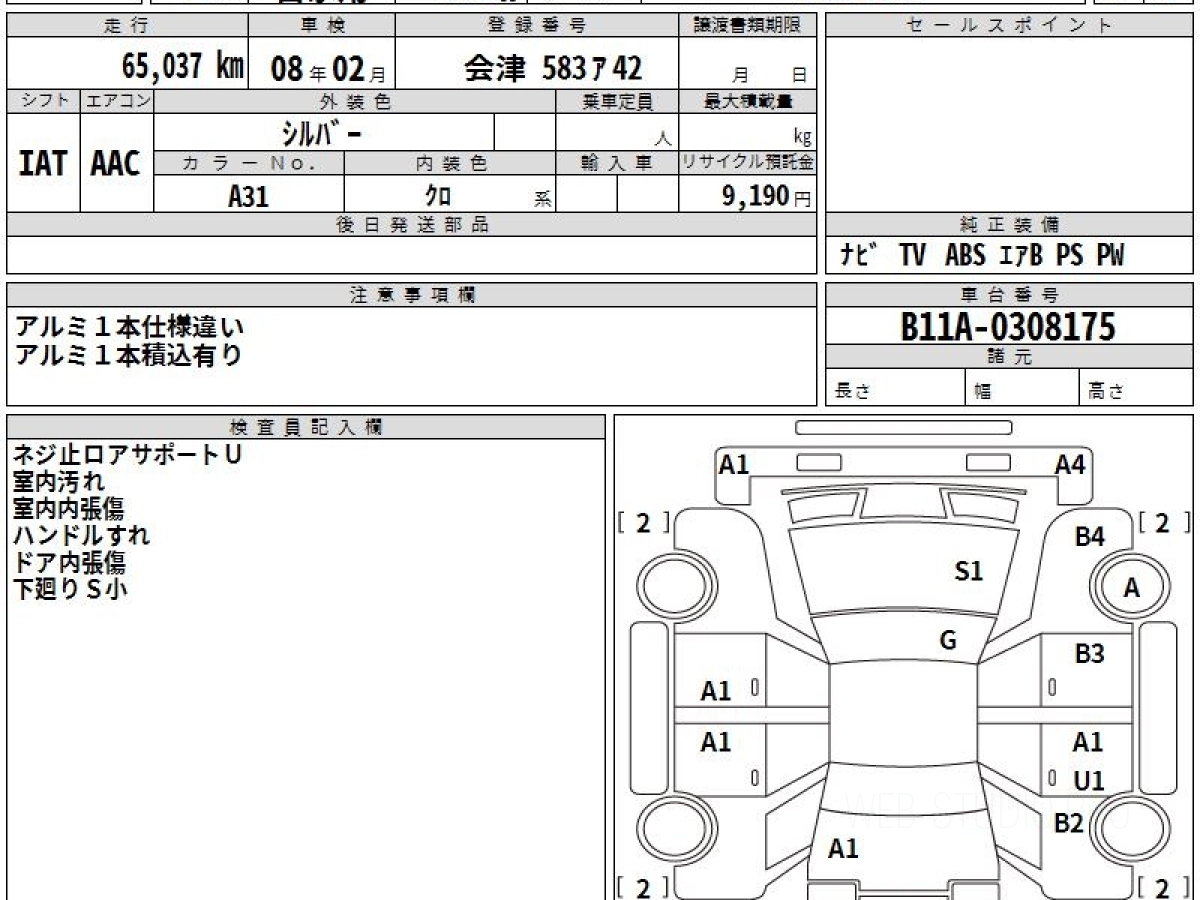Image resolution: width=1200 pixels, height=900 pixels.
Task: Select the registration number 会津 583ア42
Action: pos(552,67)
